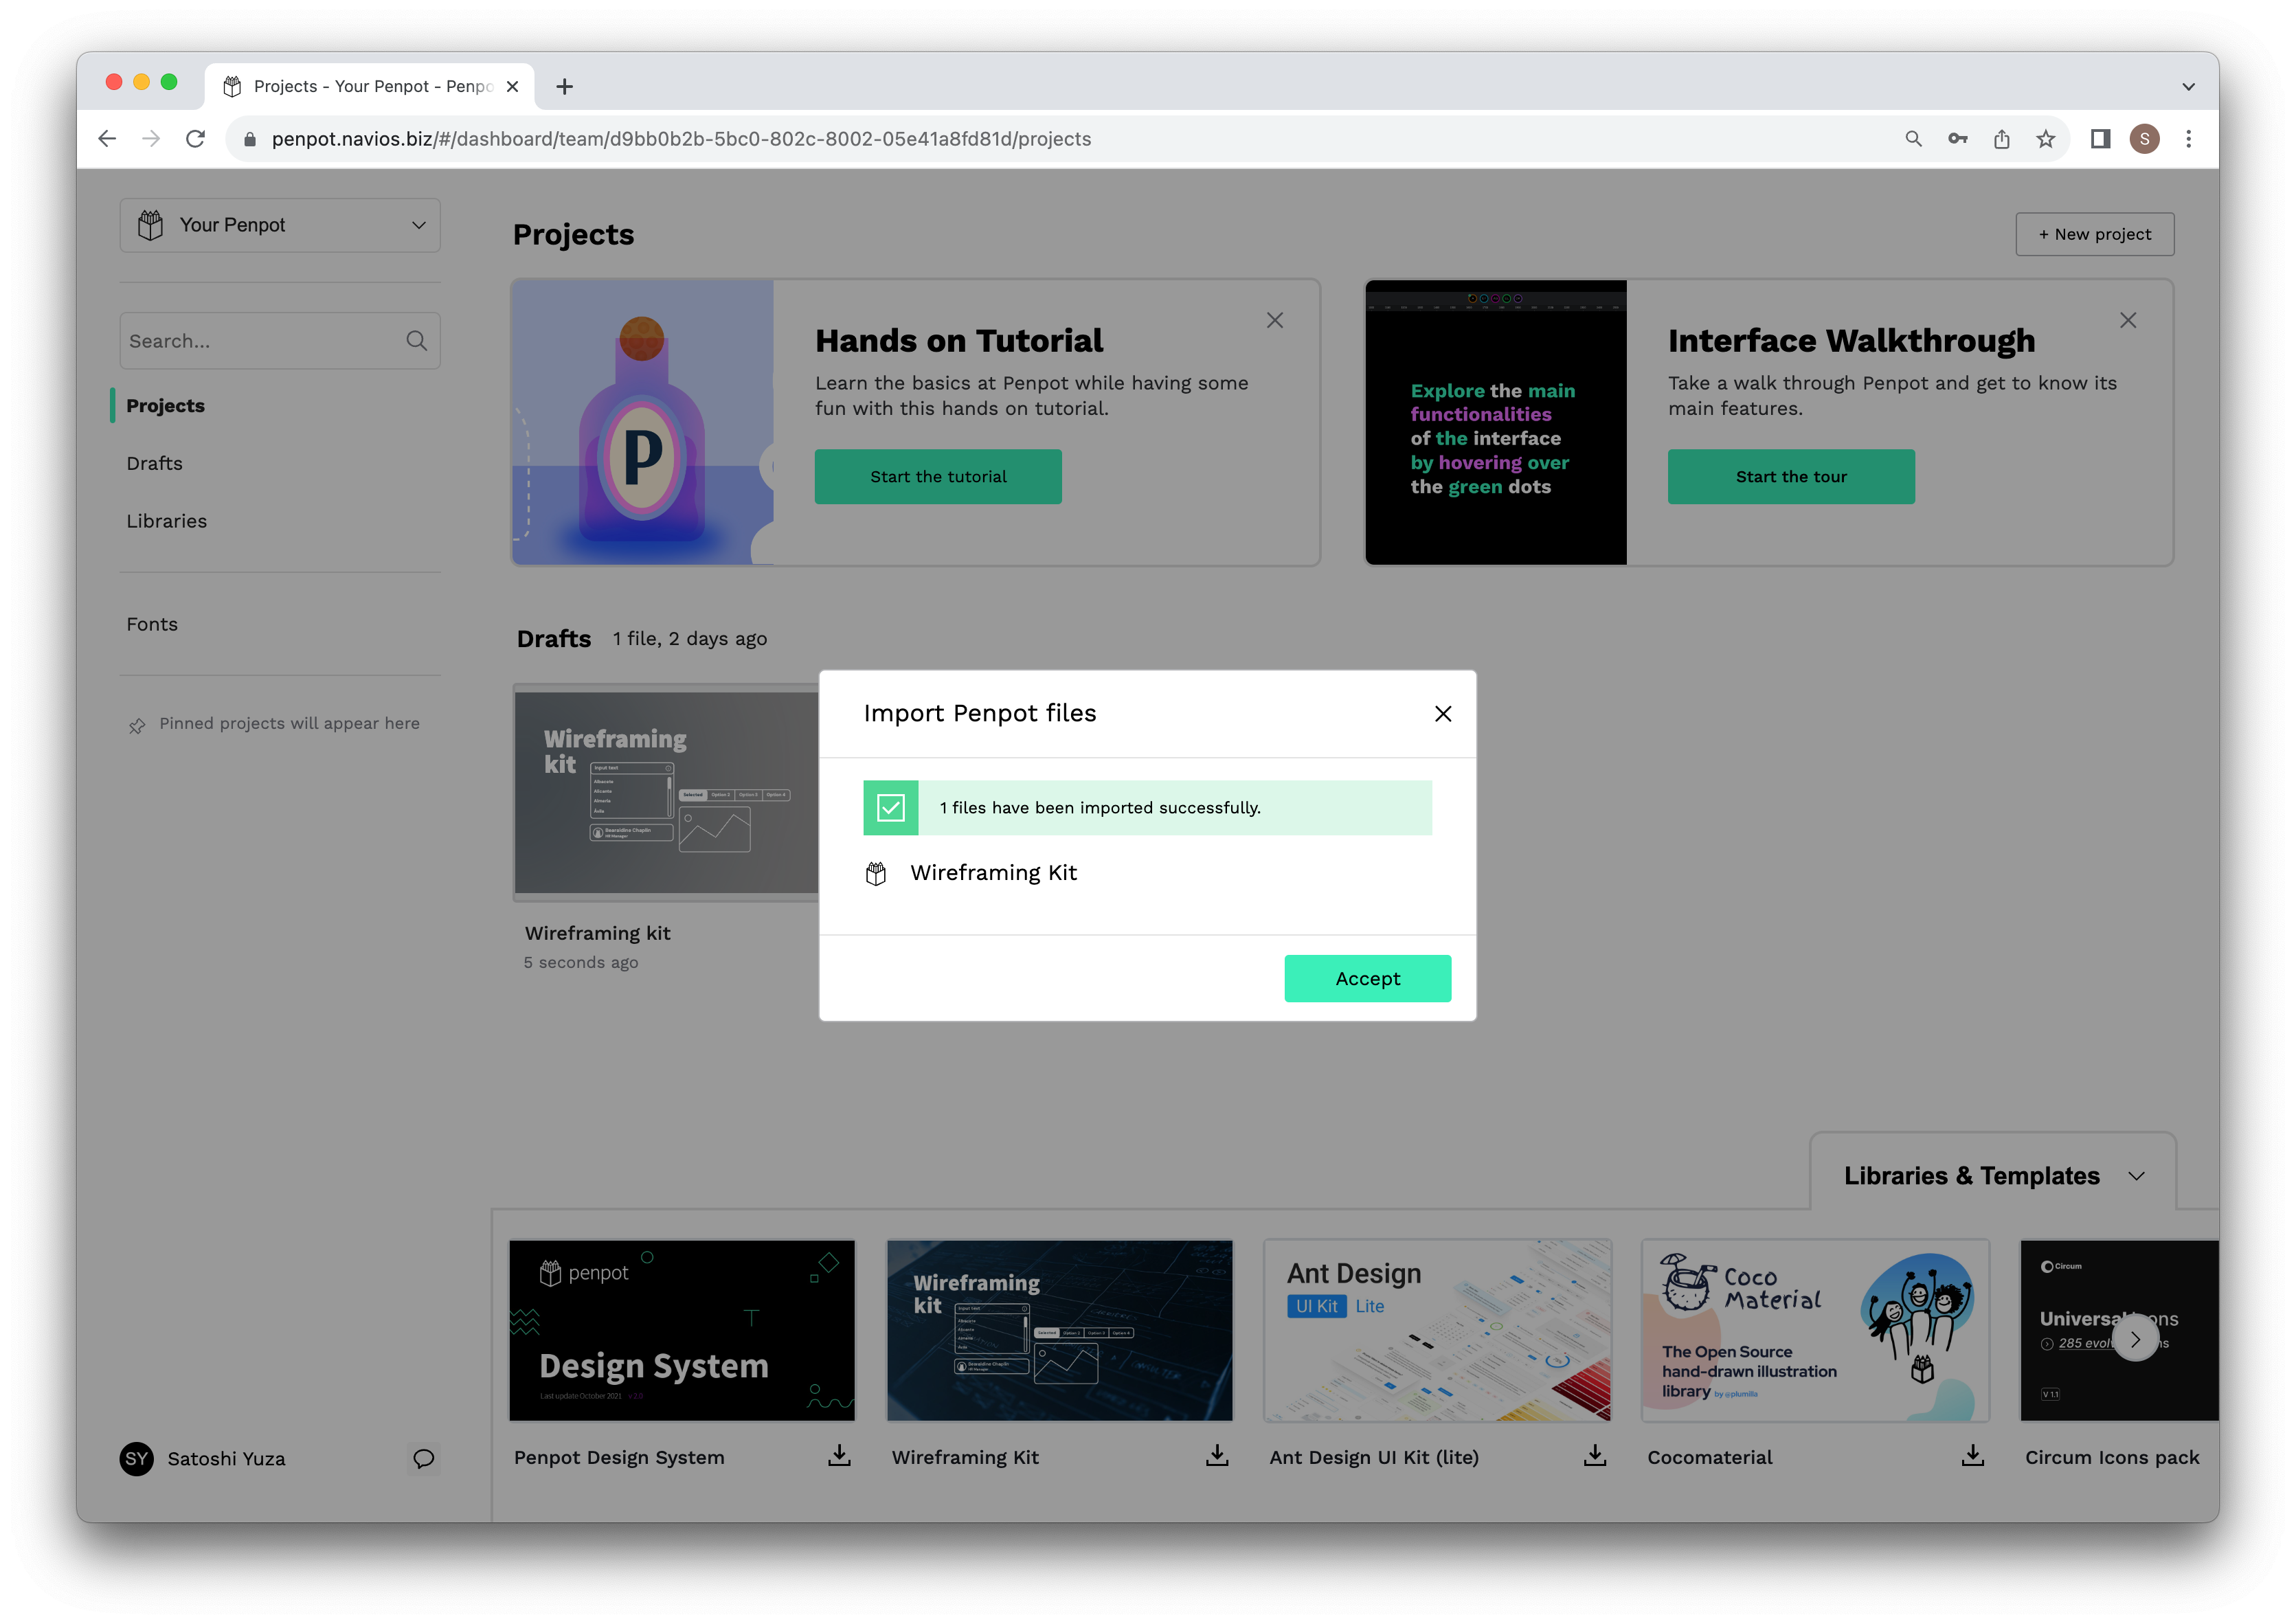The width and height of the screenshot is (2296, 1624).
Task: Click the green success checkmark icon
Action: tap(890, 807)
